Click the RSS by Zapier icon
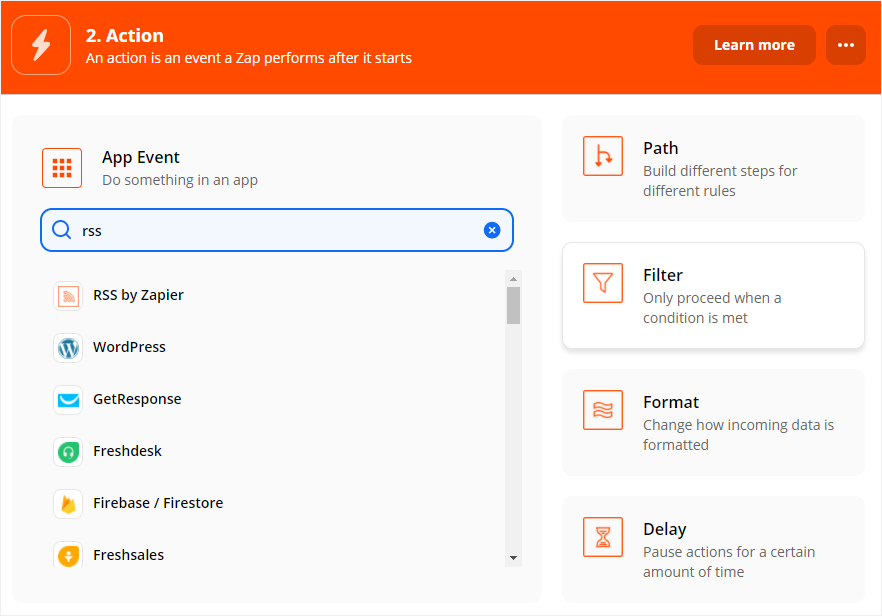This screenshot has height=616, width=882. click(68, 296)
